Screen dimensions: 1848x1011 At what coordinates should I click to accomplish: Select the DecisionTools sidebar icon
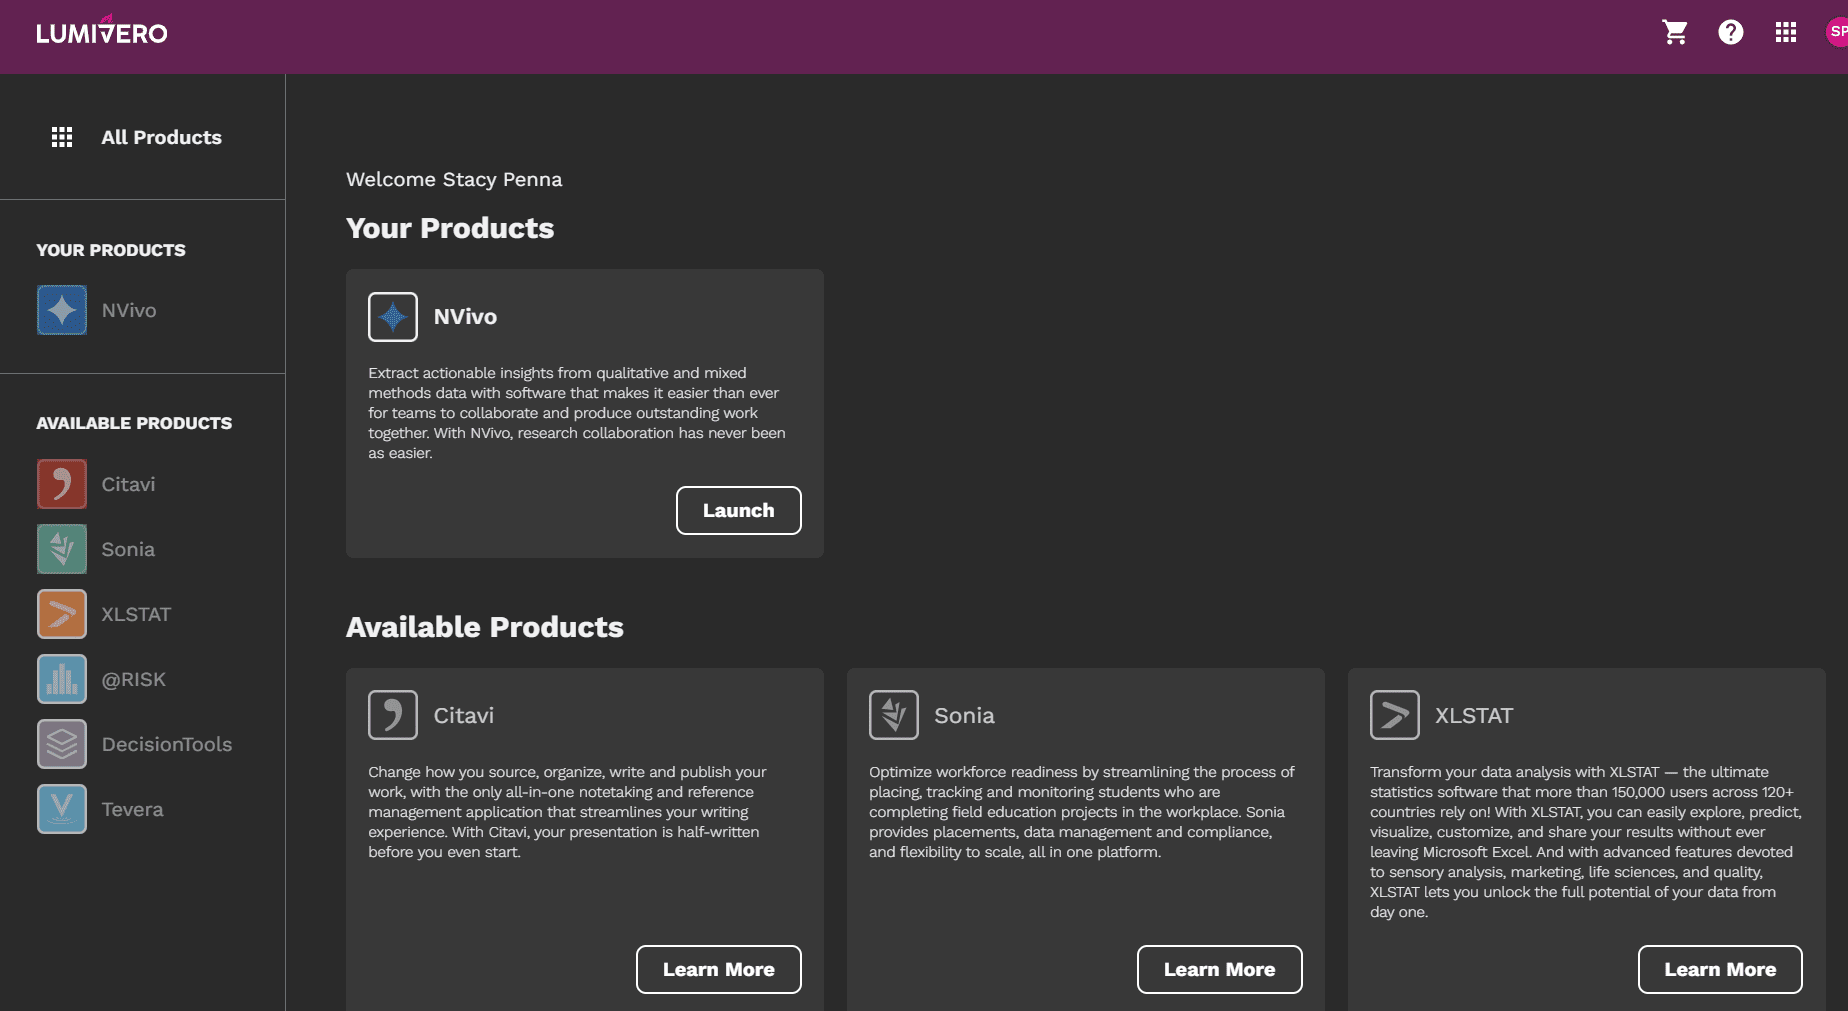point(62,744)
